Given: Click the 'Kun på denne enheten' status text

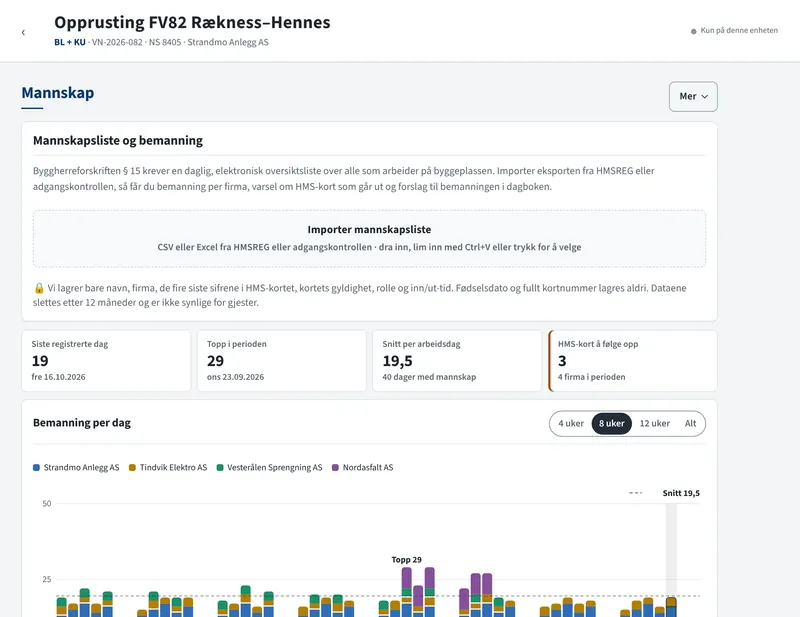Looking at the screenshot, I should [x=739, y=31].
